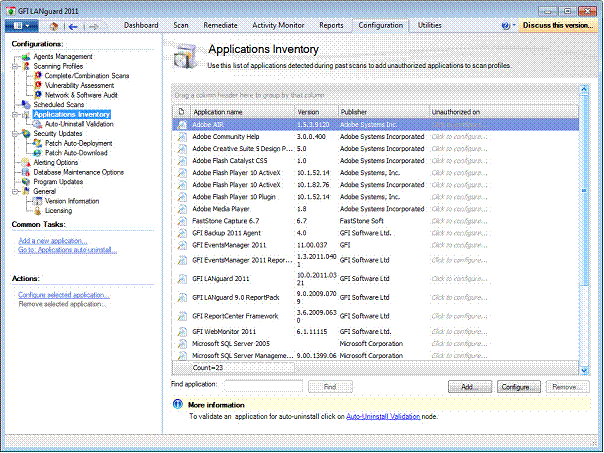
Task: Open the Remediate tab
Action: point(220,25)
